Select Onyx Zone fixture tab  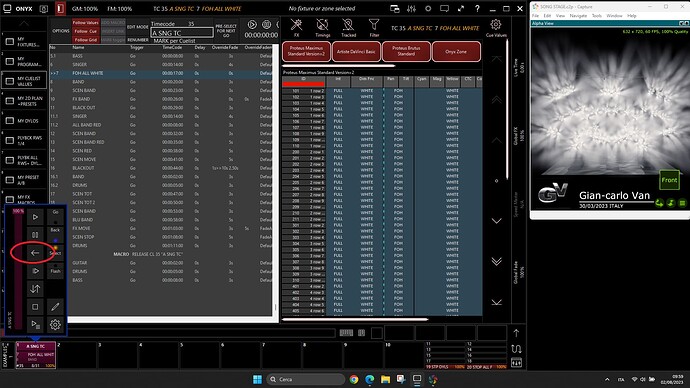[x=456, y=51]
